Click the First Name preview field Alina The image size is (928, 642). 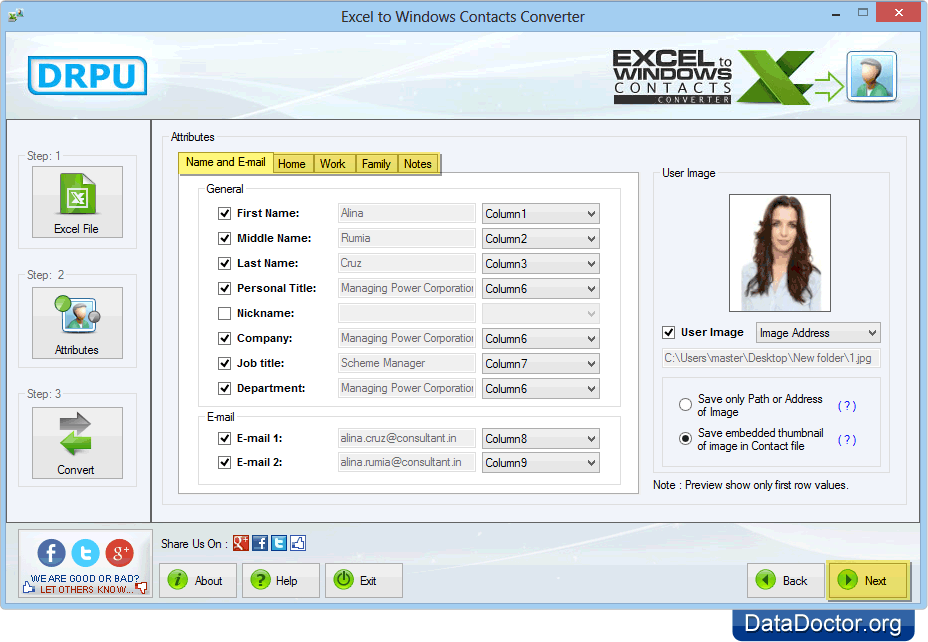[407, 213]
